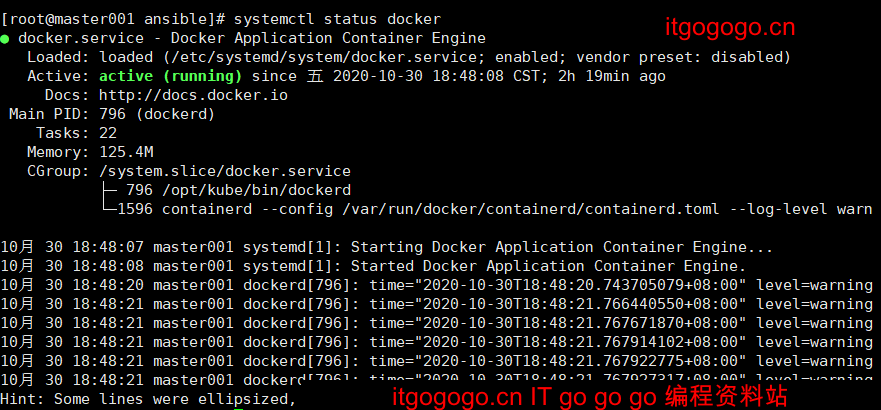The height and width of the screenshot is (410, 881).
Task: Click the '[root@master001 ansible]#' prompt
Action: coord(112,19)
